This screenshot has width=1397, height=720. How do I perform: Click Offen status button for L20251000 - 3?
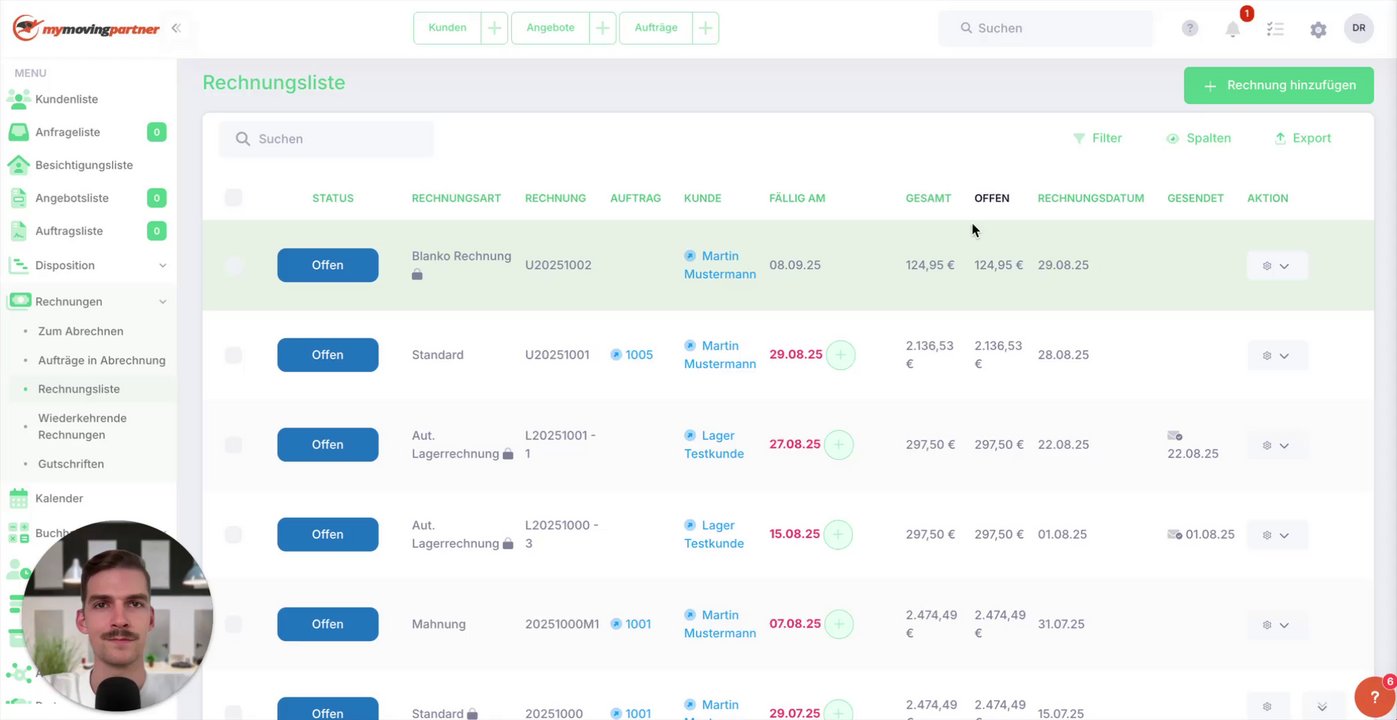pos(328,534)
